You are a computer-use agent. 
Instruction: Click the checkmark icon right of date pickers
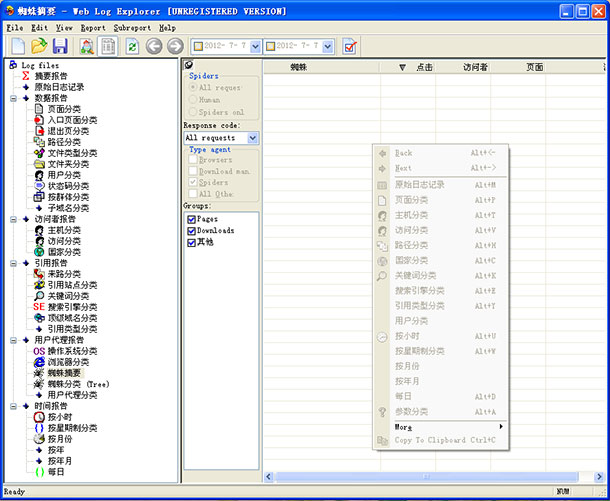tap(350, 47)
